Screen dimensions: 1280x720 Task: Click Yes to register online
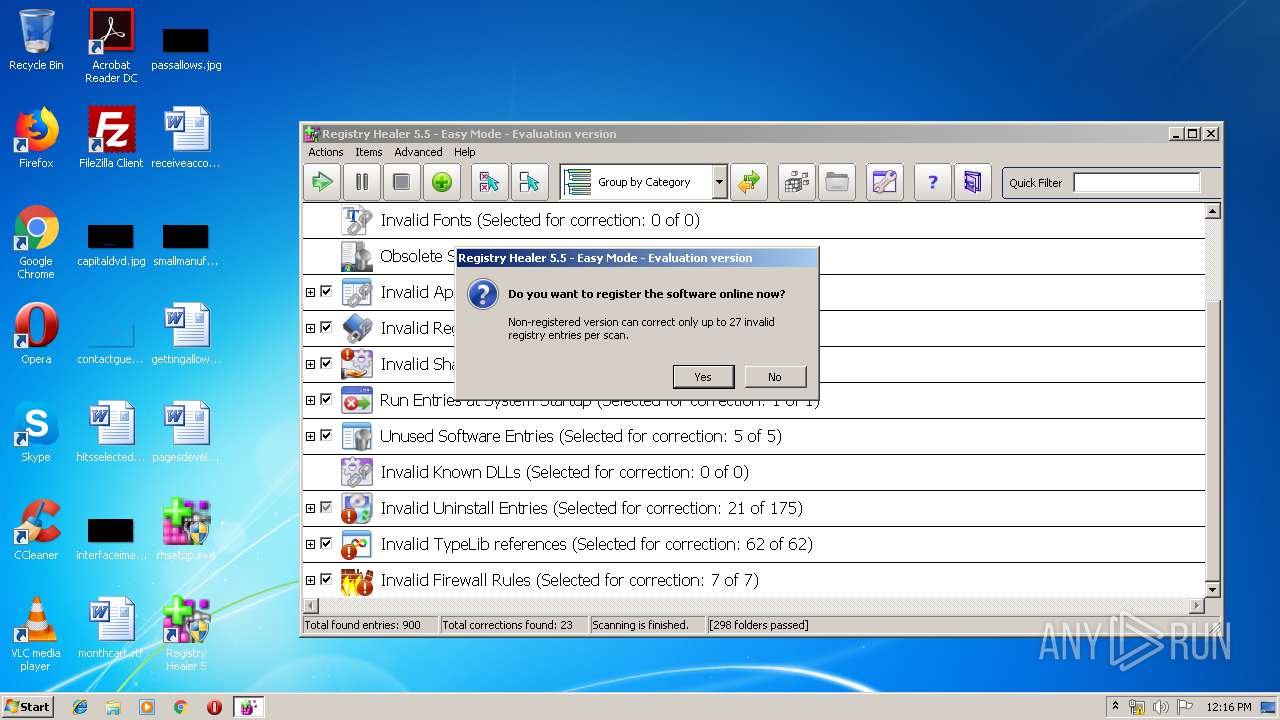tap(703, 376)
